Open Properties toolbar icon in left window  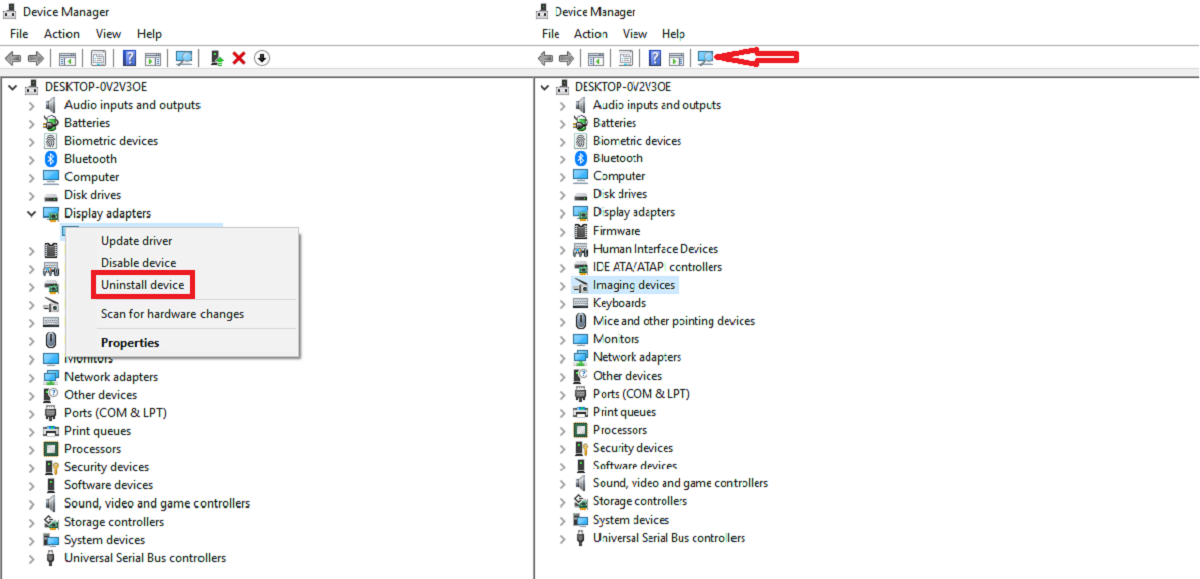click(x=98, y=58)
